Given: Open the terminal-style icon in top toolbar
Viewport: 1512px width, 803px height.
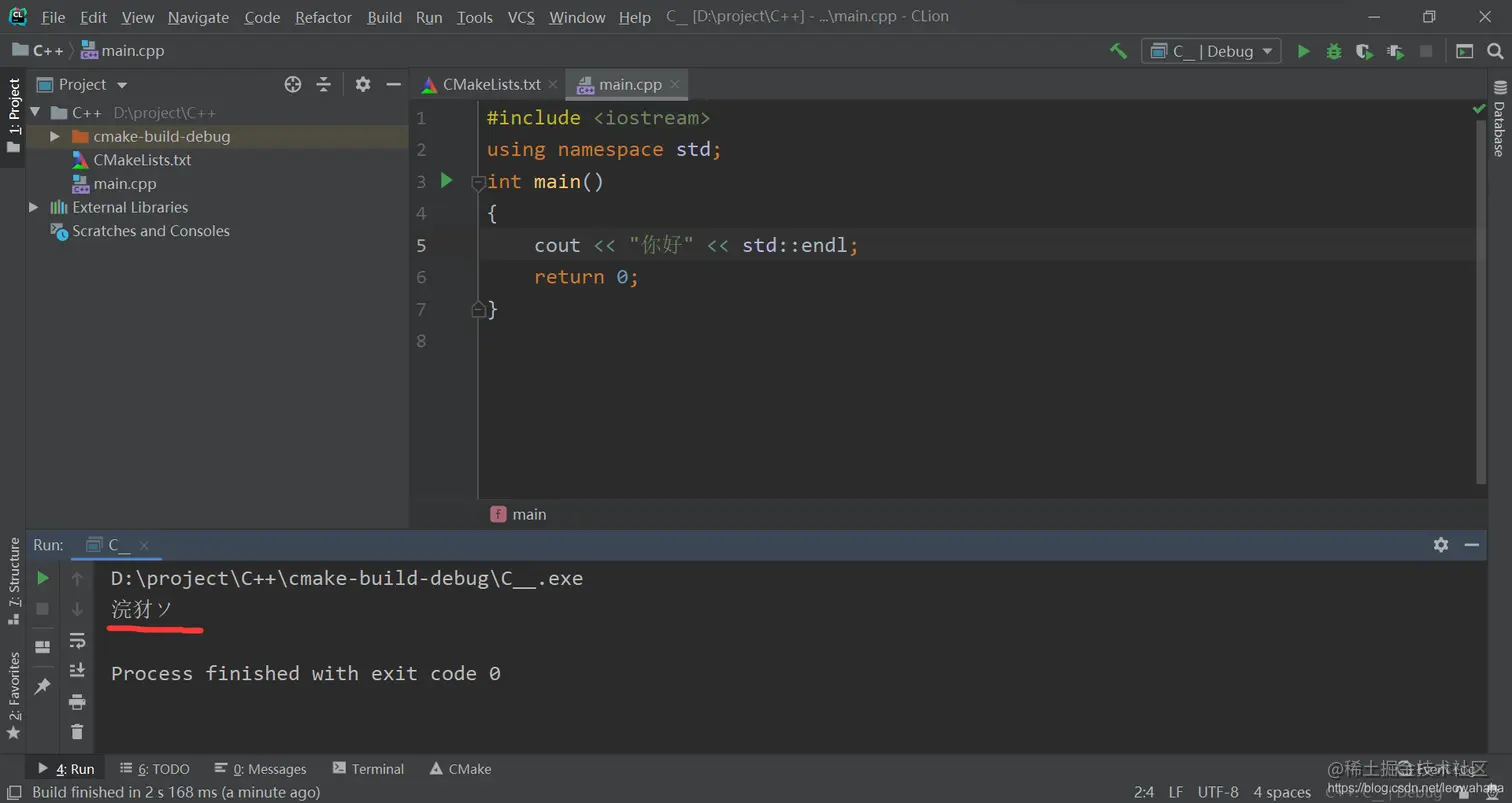Looking at the screenshot, I should click(1464, 51).
